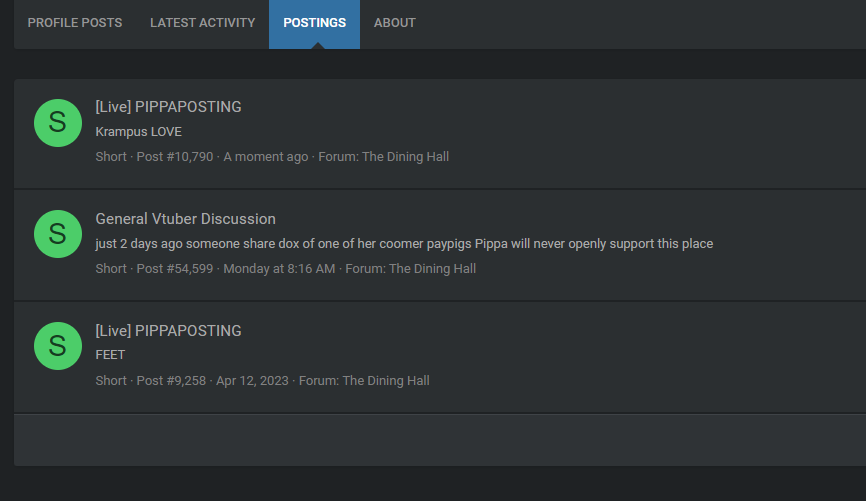Open the FEET post snippet

coord(110,355)
